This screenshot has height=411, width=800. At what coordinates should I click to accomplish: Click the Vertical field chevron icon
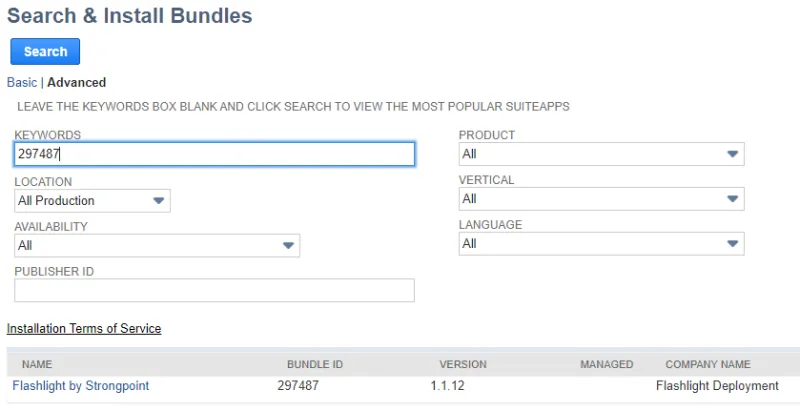pos(733,199)
